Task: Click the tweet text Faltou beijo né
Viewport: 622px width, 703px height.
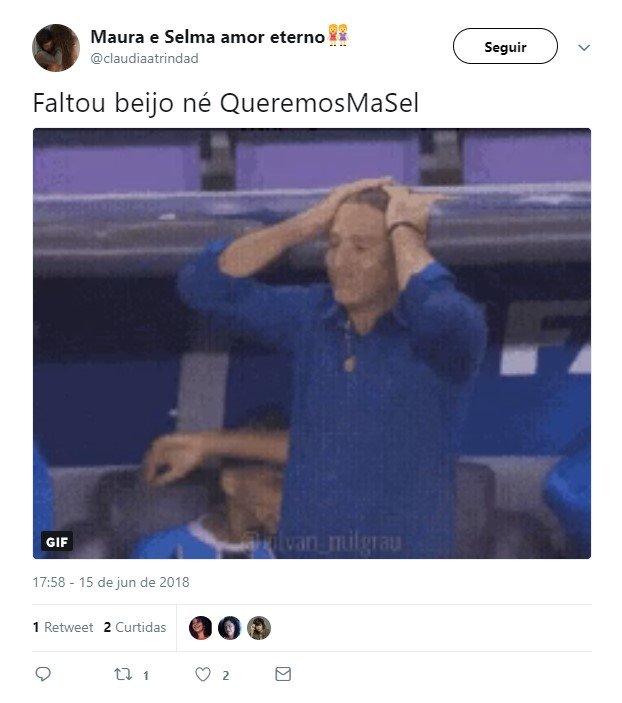Action: point(122,103)
